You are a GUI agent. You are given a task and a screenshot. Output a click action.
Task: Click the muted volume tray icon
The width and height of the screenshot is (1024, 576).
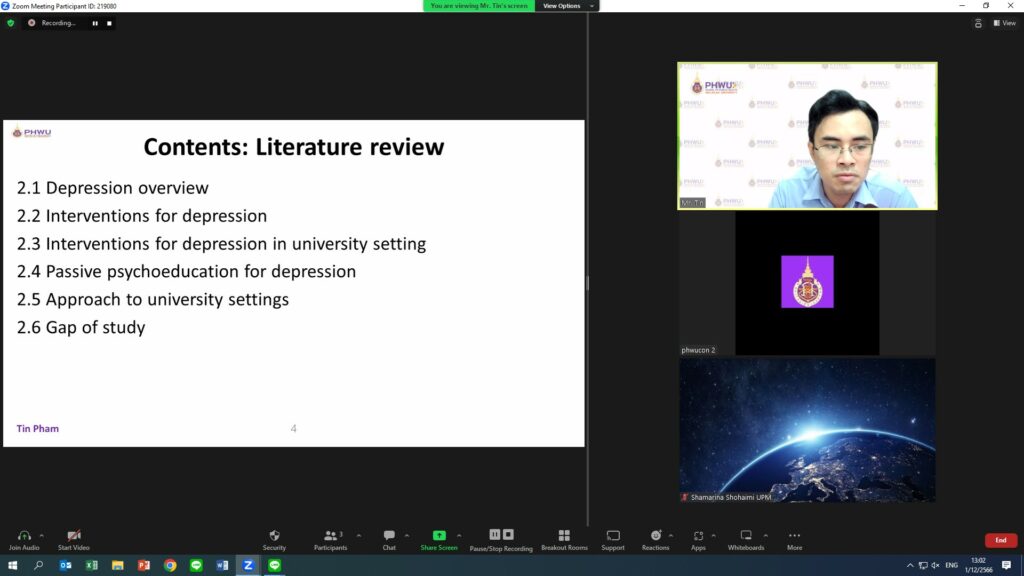click(935, 566)
